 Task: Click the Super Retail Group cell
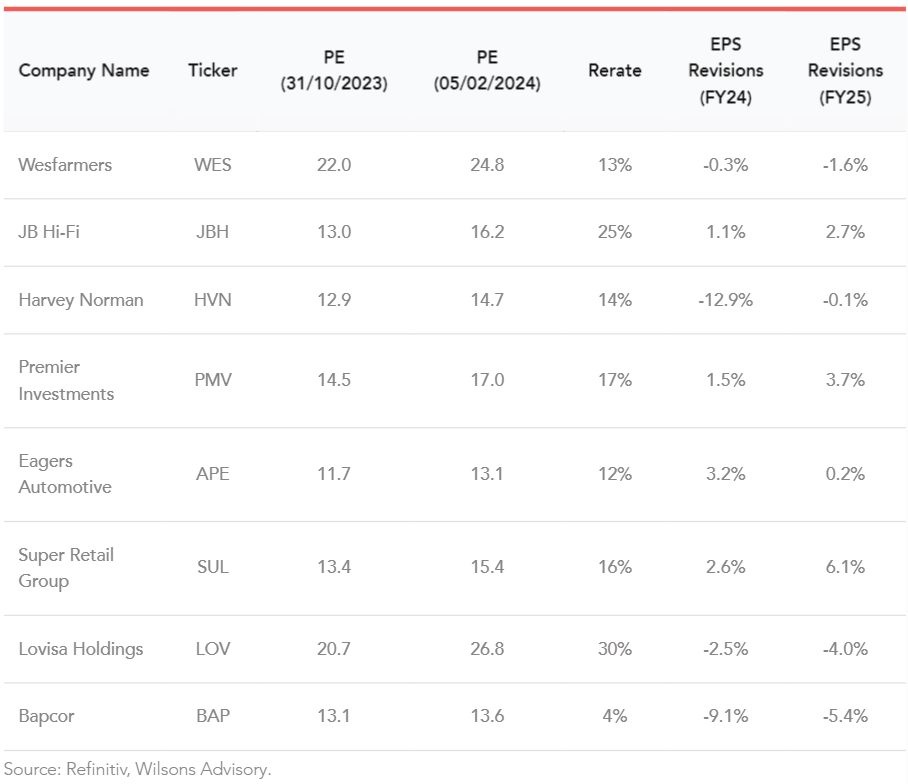66,567
